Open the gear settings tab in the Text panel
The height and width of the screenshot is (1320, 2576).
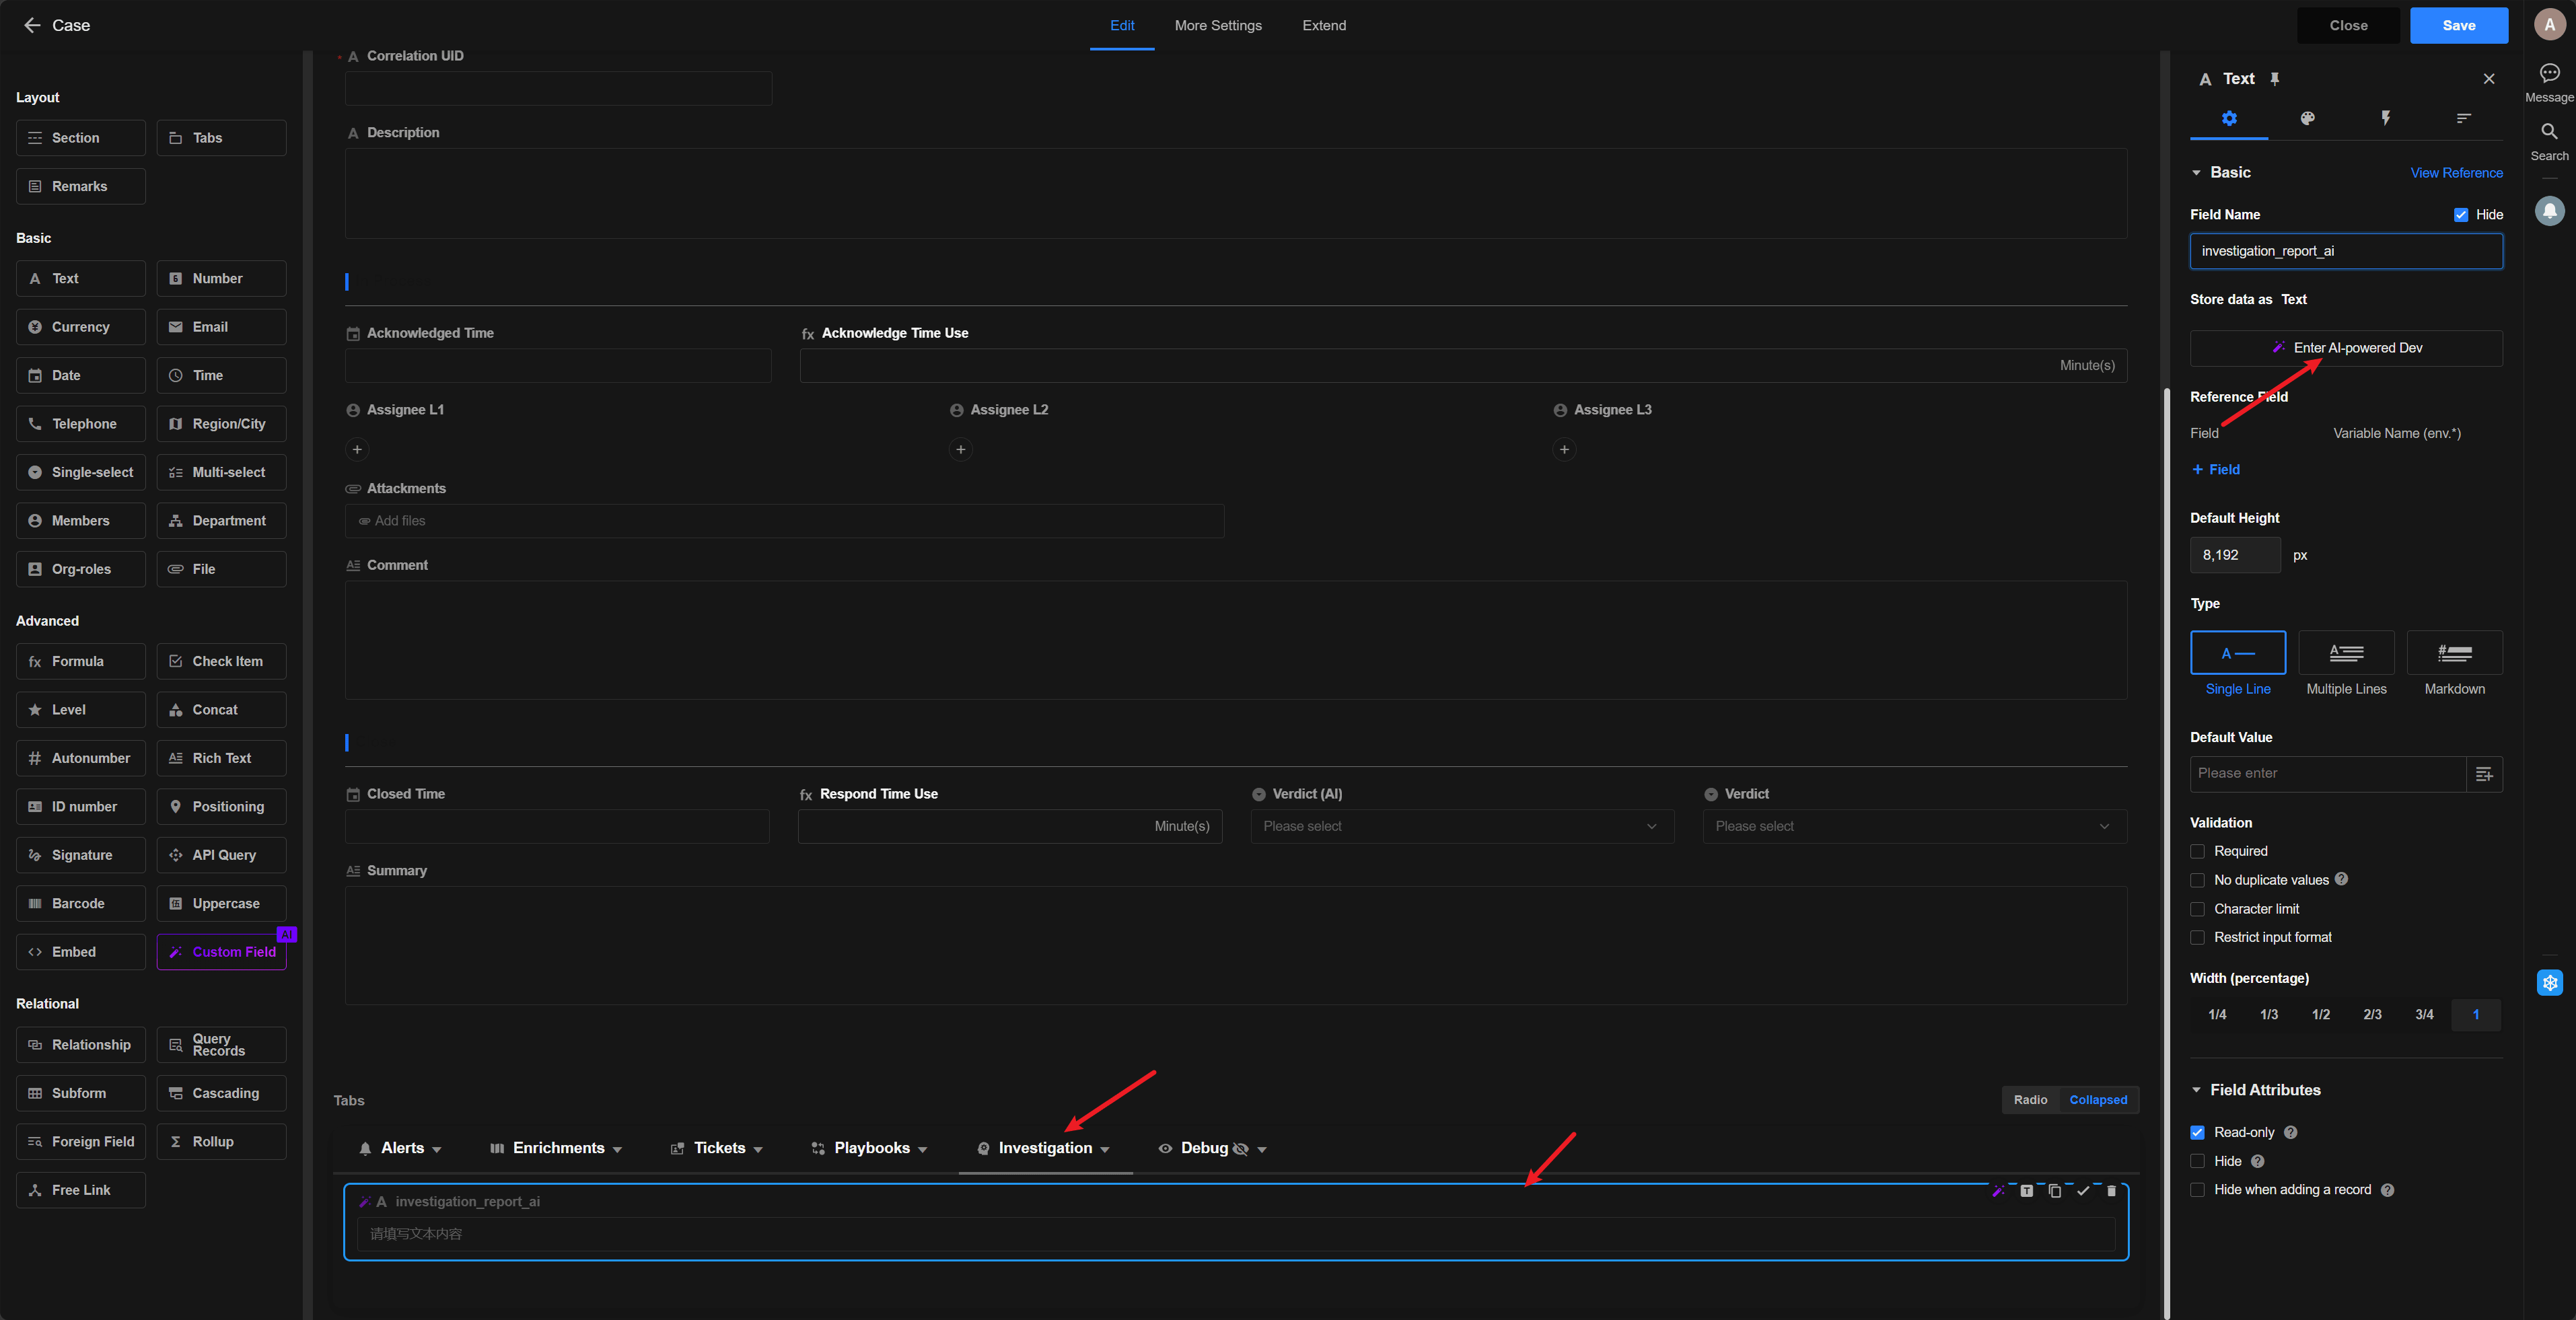coord(2229,118)
